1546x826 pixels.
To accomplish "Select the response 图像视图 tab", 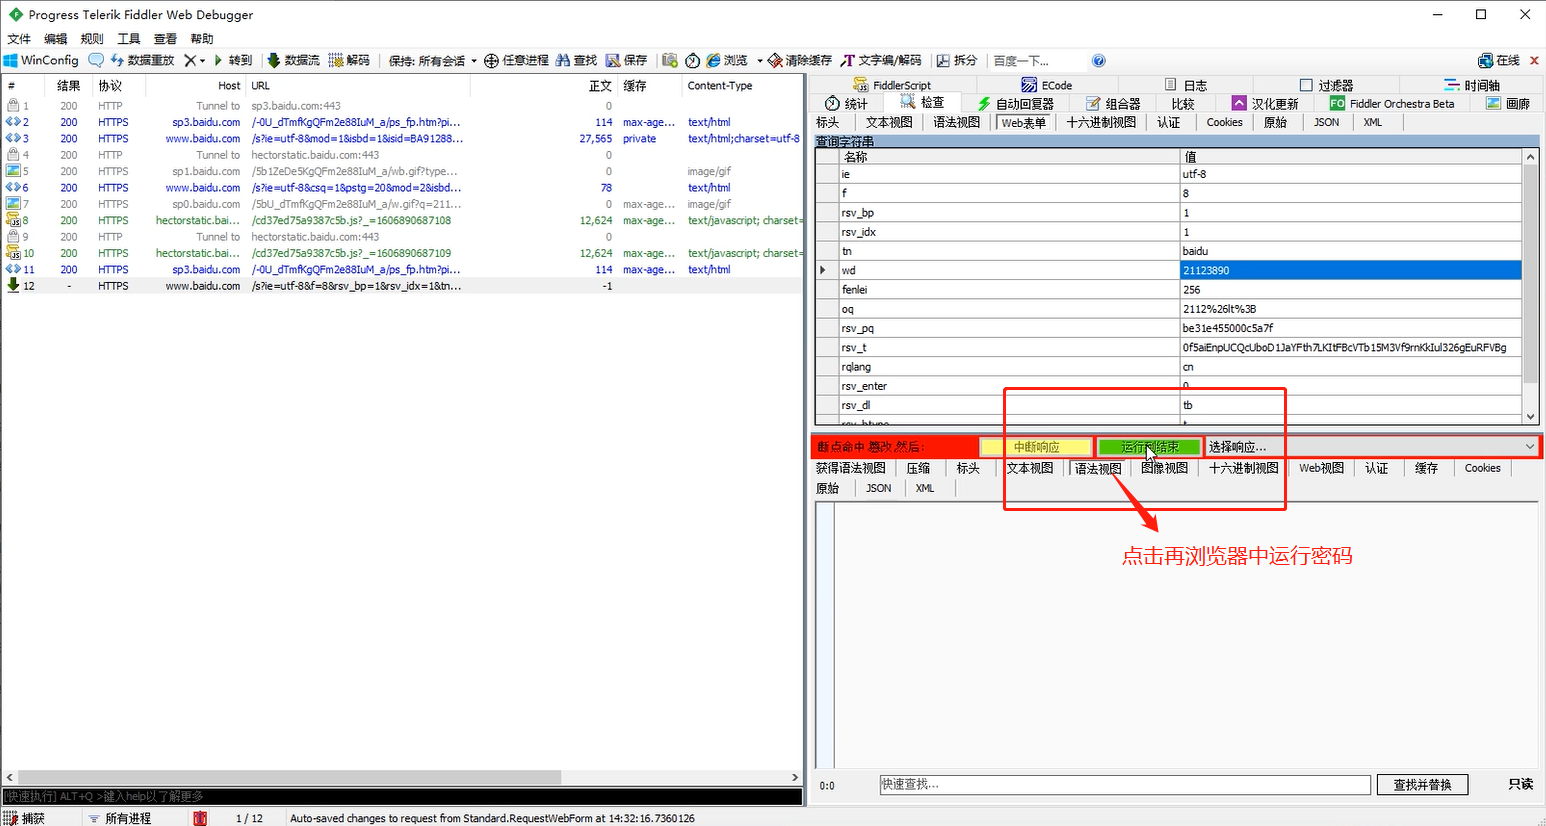I will point(1164,468).
